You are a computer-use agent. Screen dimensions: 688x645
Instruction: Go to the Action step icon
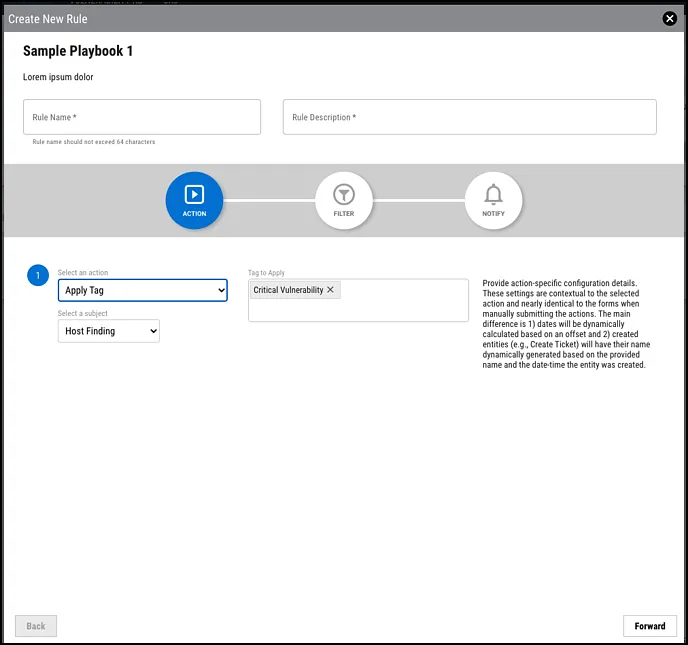(194, 200)
